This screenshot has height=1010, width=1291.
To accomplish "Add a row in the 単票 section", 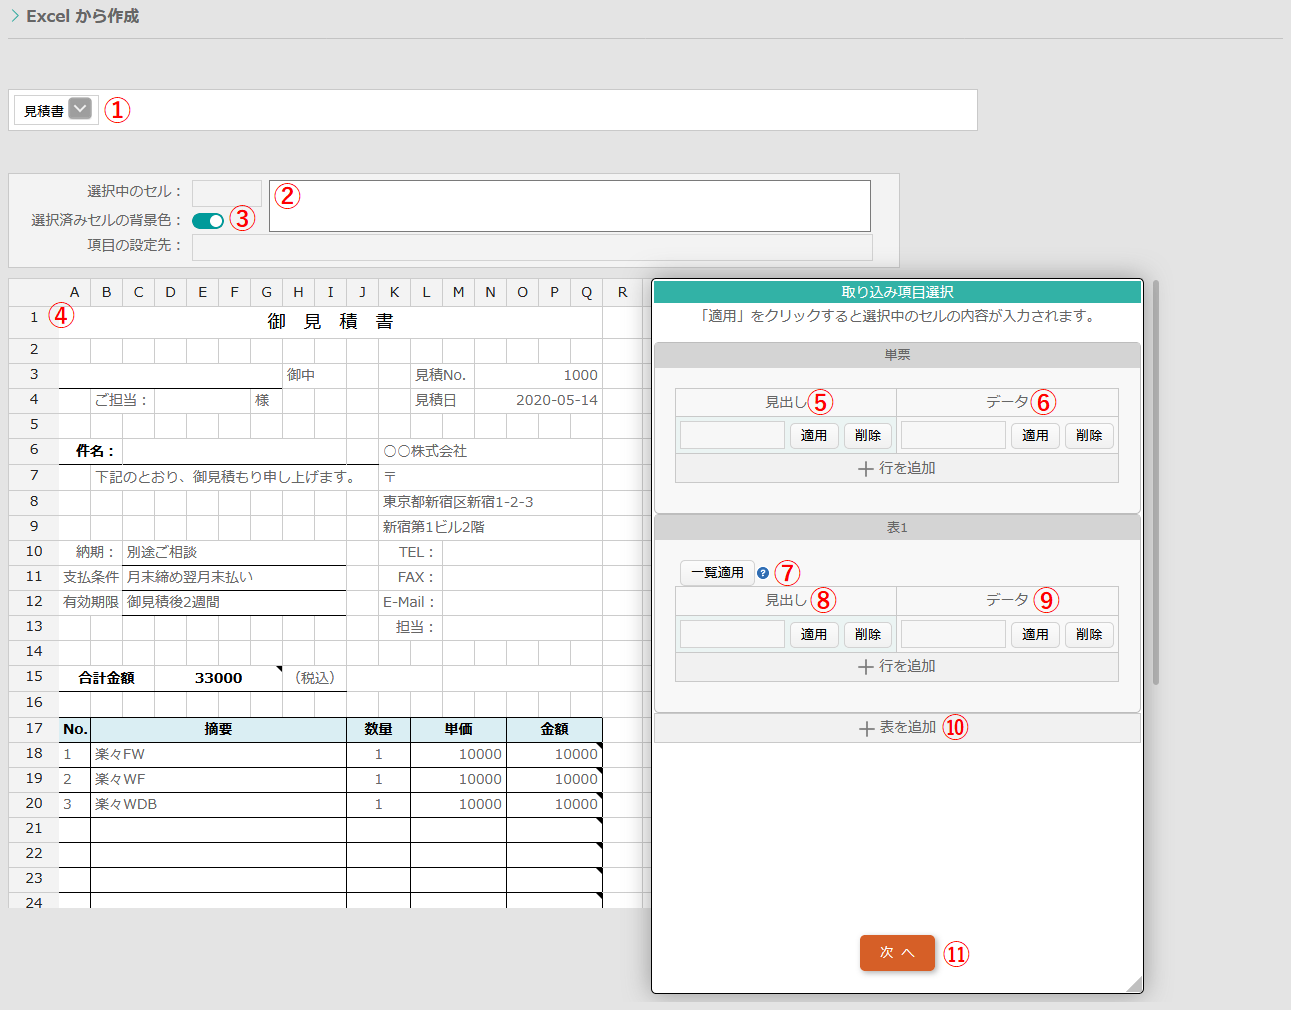I will coord(897,468).
